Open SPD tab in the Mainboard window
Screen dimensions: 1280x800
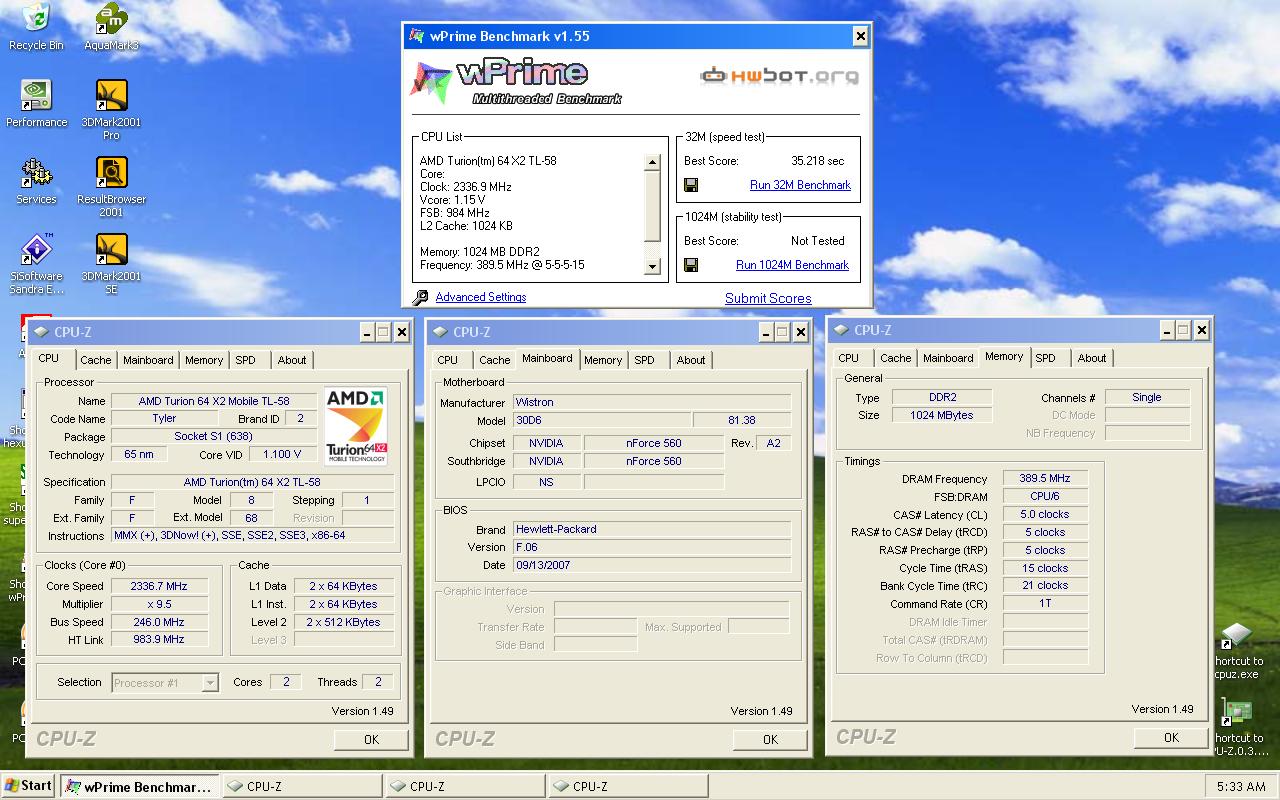tap(645, 360)
